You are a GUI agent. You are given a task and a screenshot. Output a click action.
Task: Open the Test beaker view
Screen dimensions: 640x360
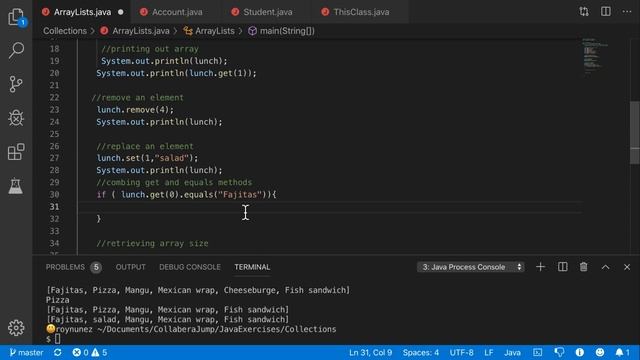coord(16,186)
